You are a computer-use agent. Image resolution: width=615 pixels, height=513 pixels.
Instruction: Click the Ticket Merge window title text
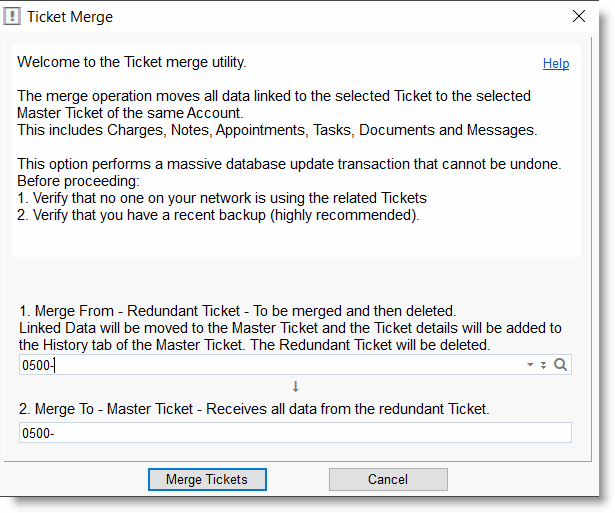(x=70, y=17)
